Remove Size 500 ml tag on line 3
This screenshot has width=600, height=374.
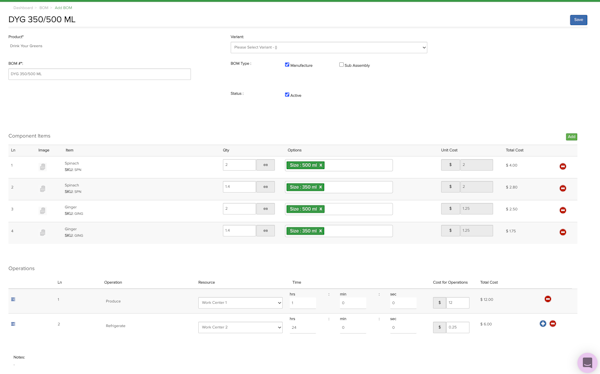[x=321, y=209]
